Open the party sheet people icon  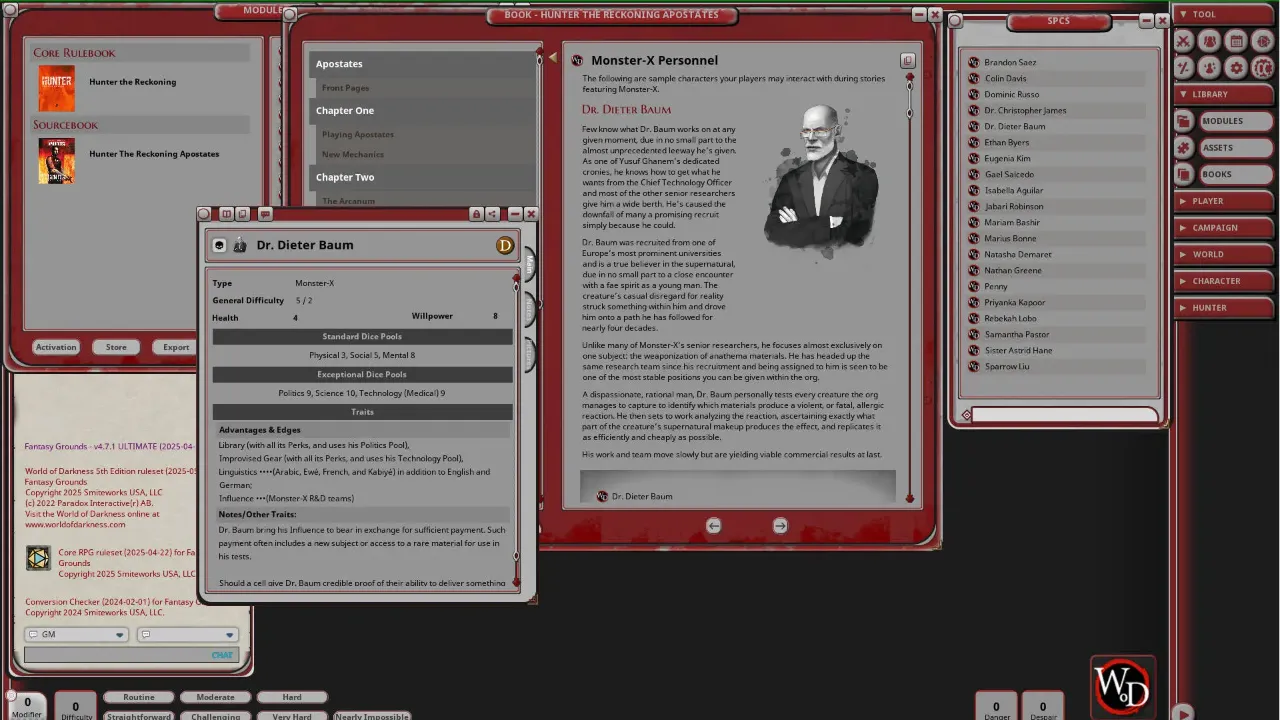[x=1210, y=41]
